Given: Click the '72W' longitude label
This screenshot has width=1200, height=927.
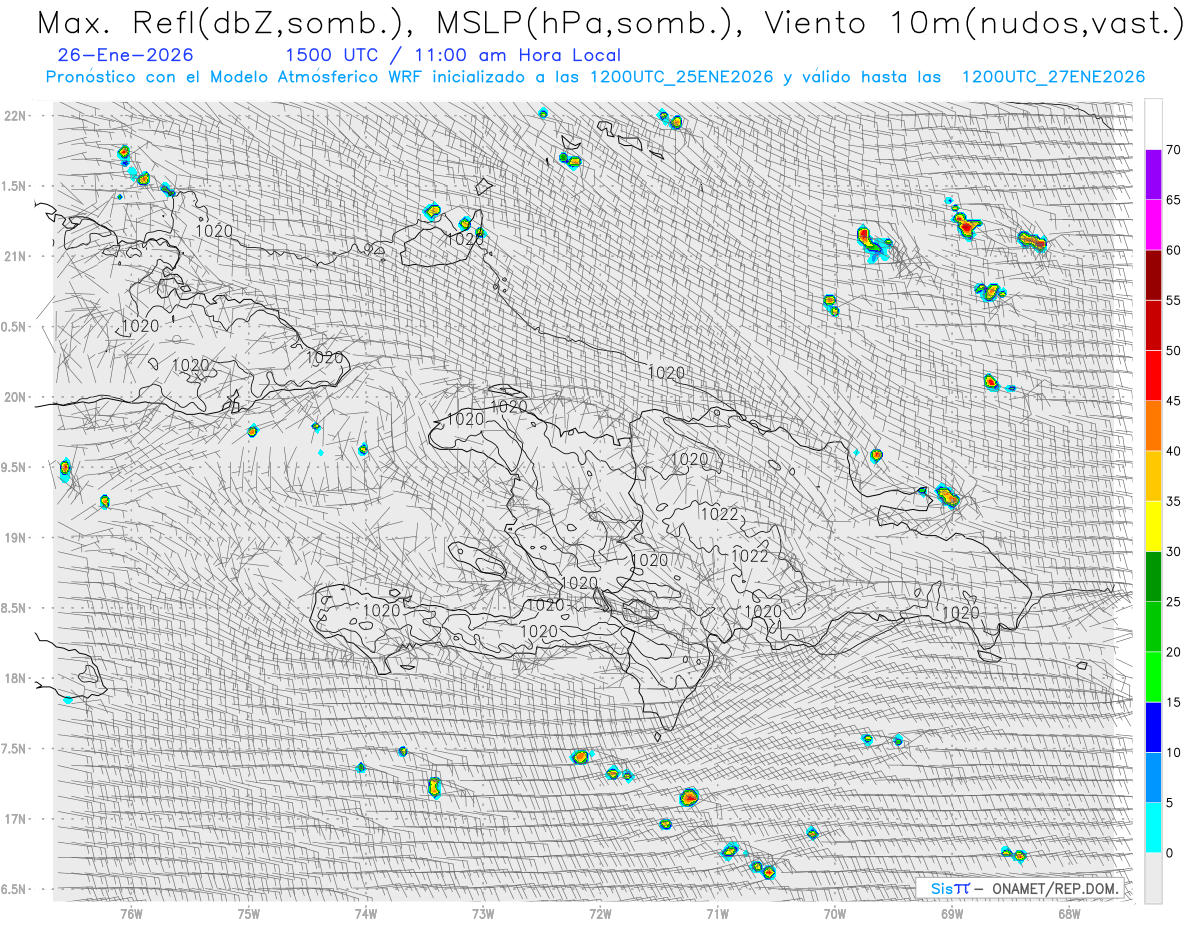Looking at the screenshot, I should [x=600, y=914].
